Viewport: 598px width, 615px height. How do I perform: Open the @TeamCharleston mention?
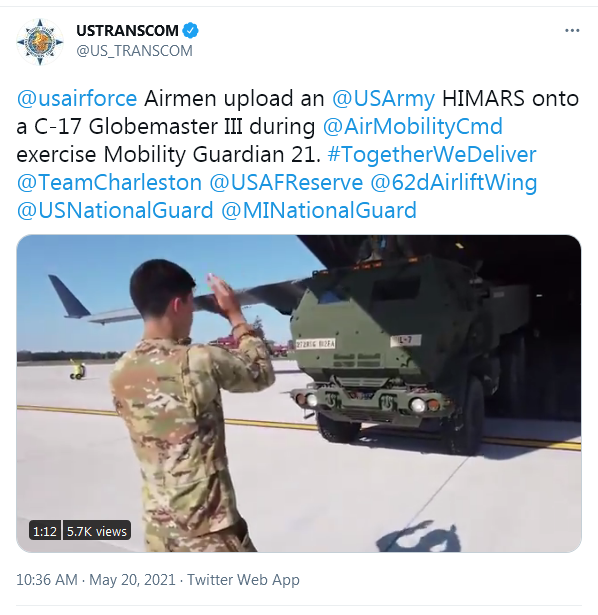tap(109, 182)
